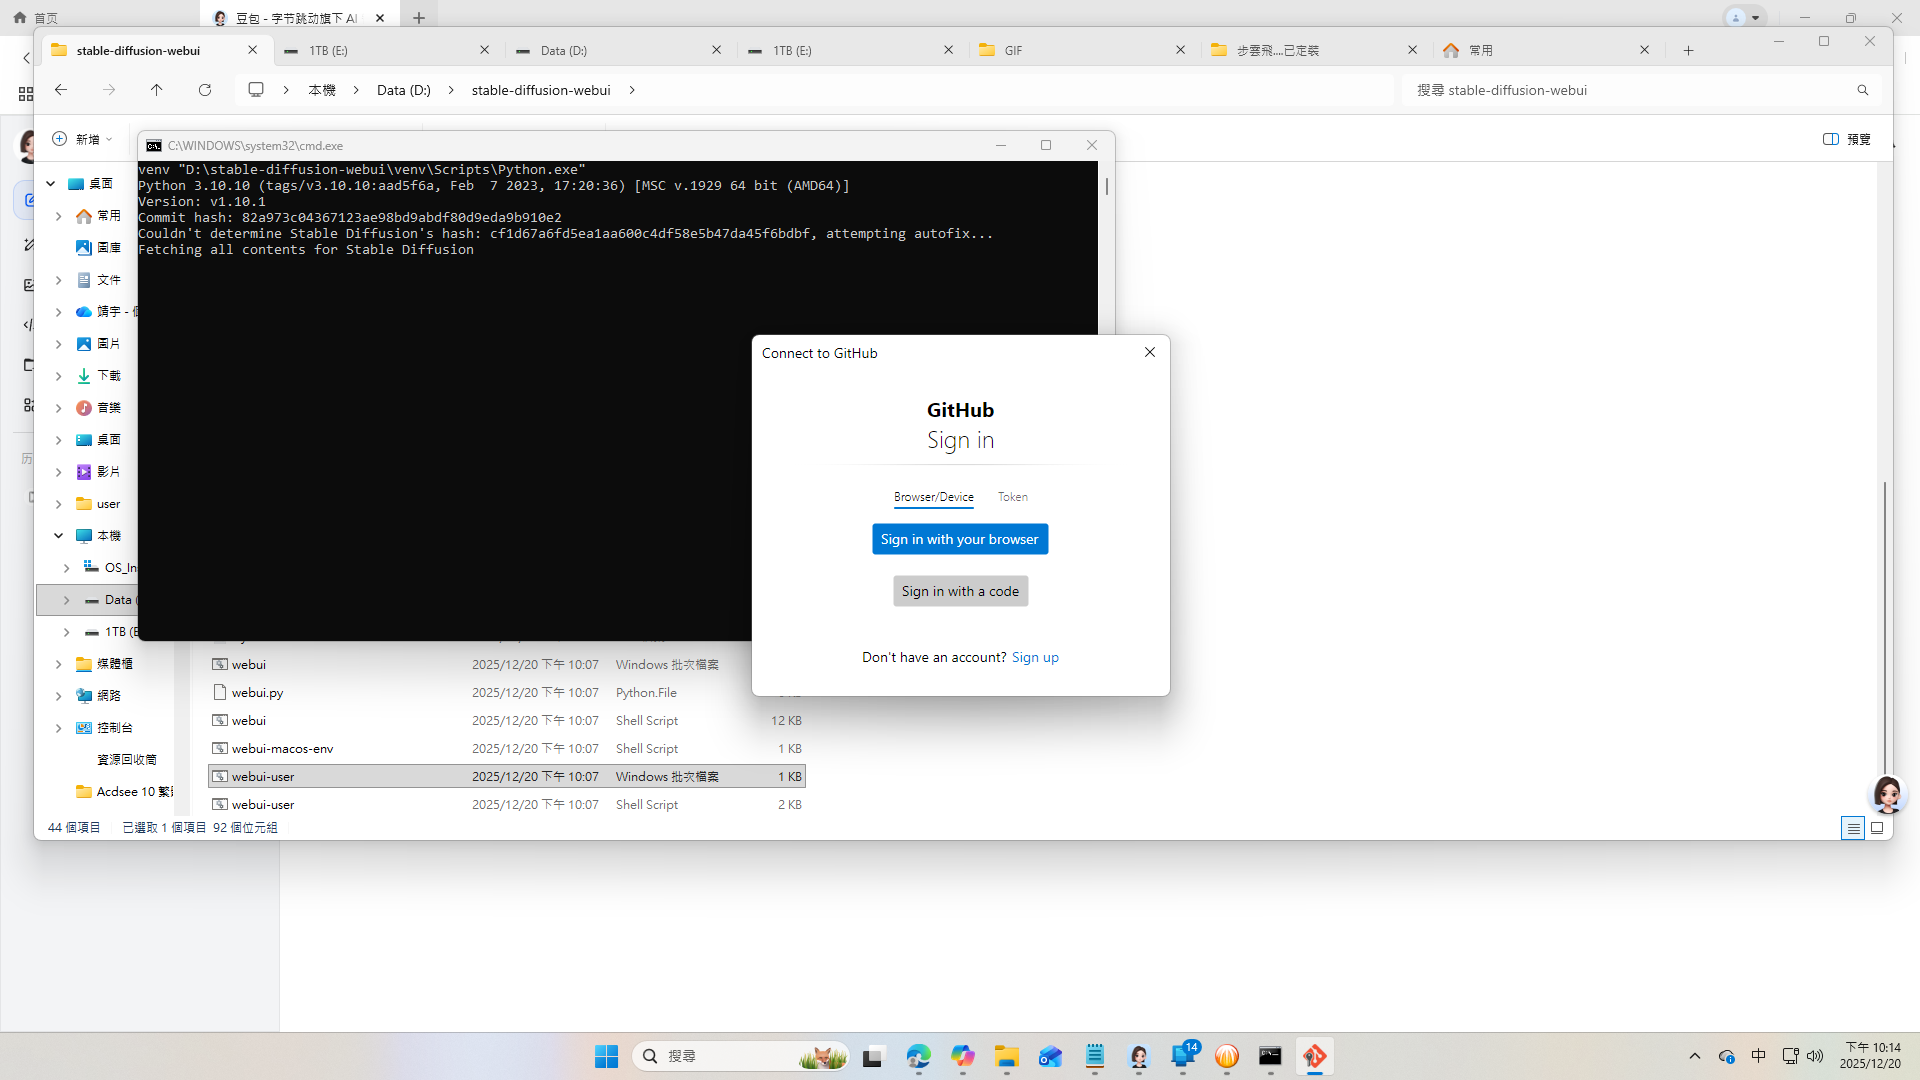This screenshot has width=1920, height=1080.
Task: Go up one folder level arrow
Action: (x=157, y=90)
